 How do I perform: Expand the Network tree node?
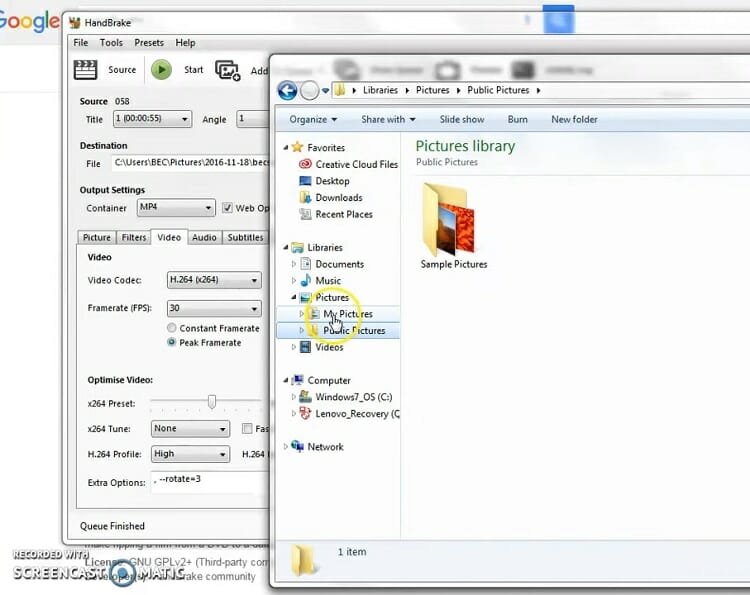point(286,447)
